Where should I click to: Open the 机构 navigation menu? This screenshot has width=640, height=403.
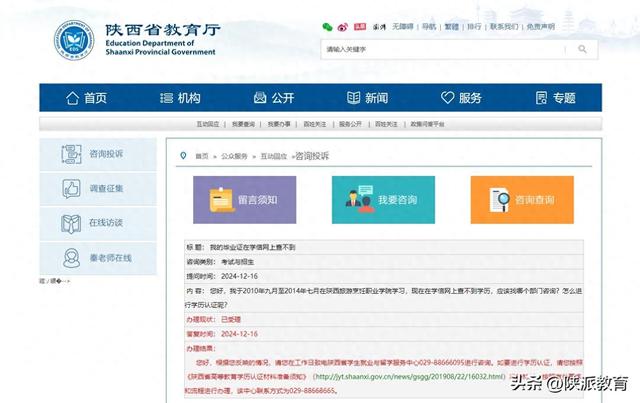[x=179, y=97]
